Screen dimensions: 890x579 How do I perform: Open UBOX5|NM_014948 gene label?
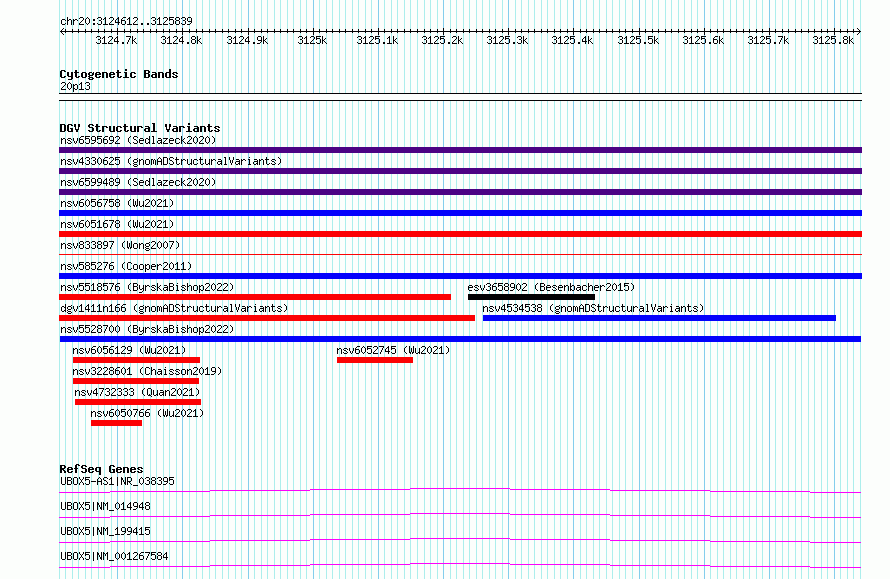(106, 506)
